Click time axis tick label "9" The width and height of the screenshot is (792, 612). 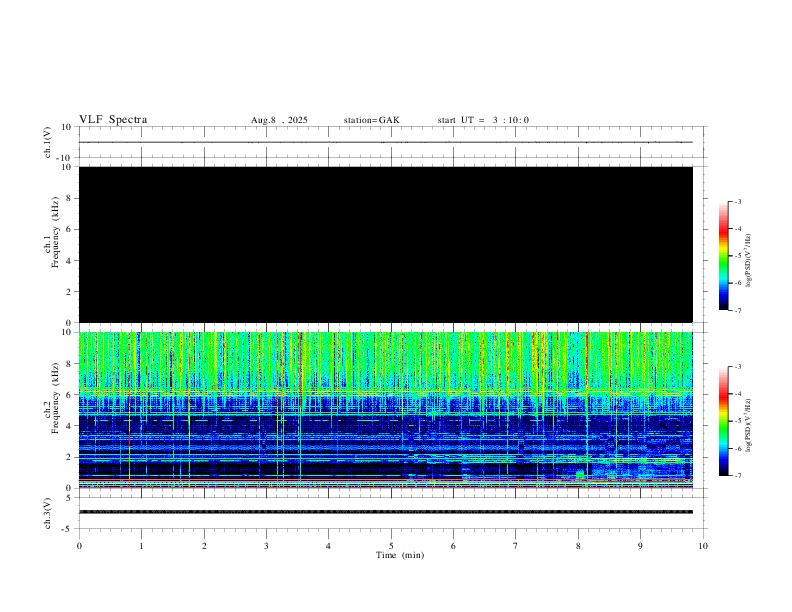[x=640, y=546]
